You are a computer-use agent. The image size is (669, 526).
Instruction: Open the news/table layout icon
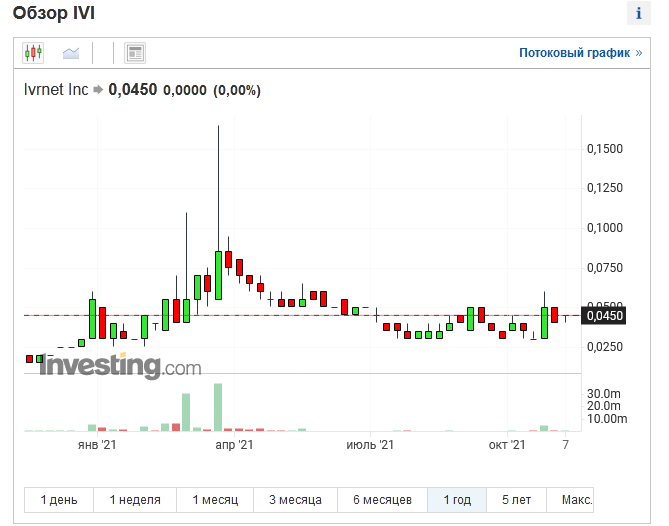135,53
